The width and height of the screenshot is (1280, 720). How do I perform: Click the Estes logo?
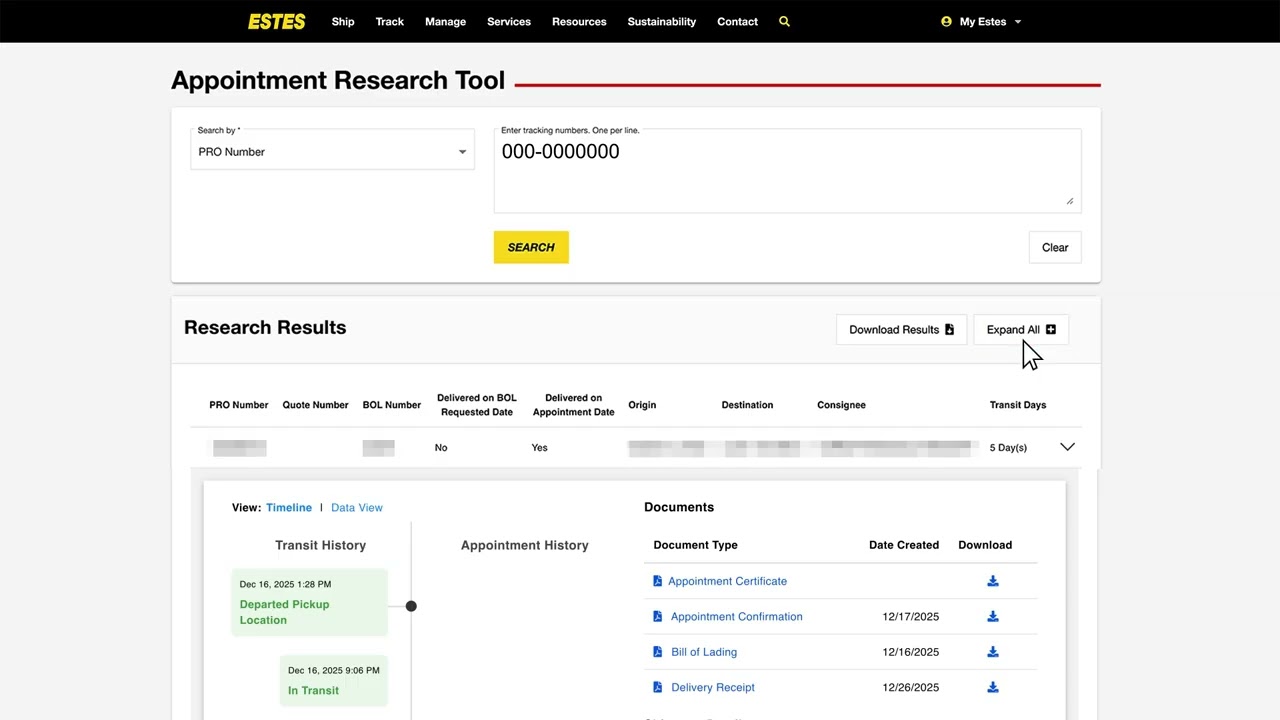pyautogui.click(x=276, y=21)
